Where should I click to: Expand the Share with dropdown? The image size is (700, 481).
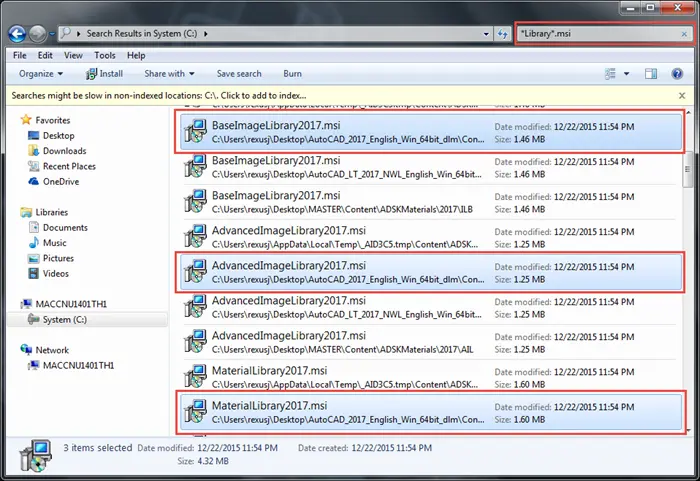pyautogui.click(x=169, y=74)
